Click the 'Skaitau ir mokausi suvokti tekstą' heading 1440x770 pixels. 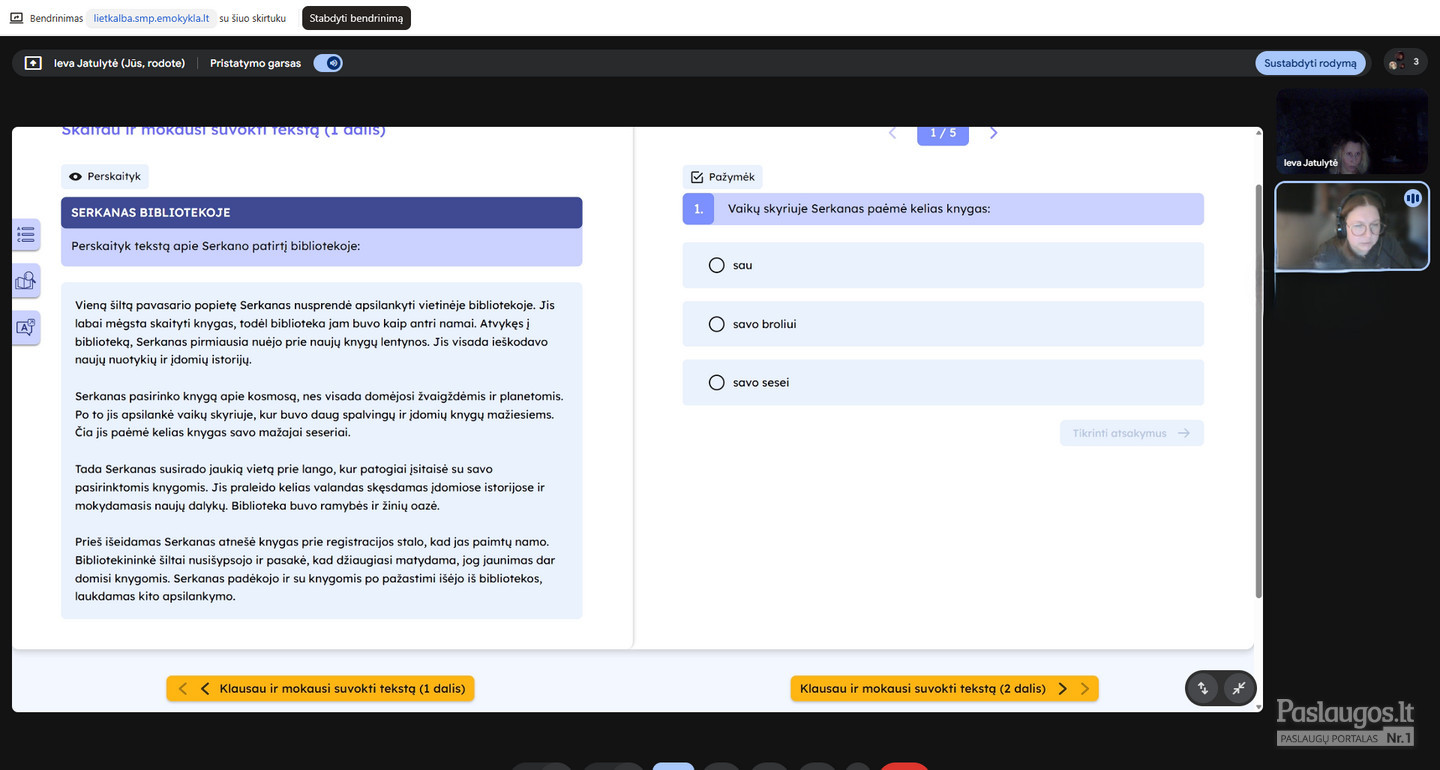click(223, 130)
